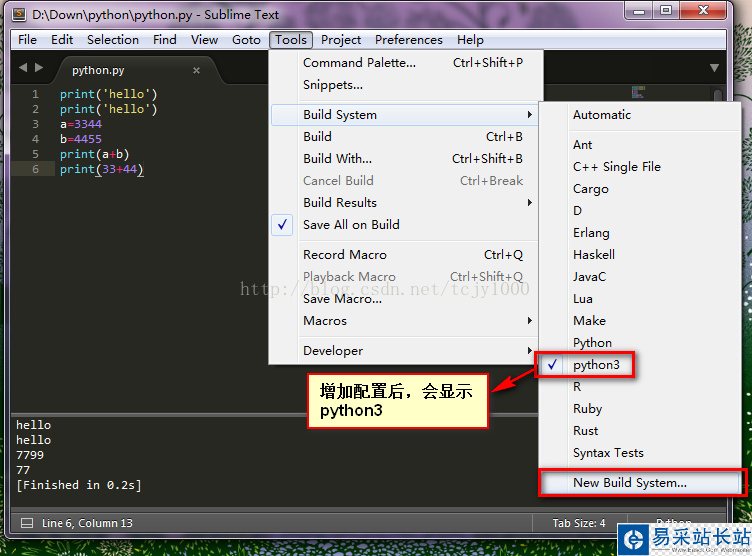Choose Automatic build system

coord(640,115)
